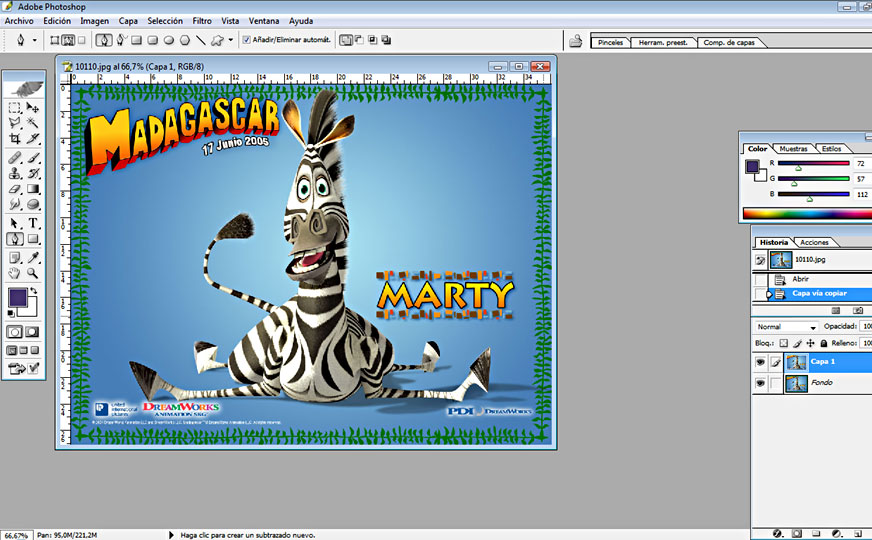Open geometry options dropdown arrow
The height and width of the screenshot is (540, 872).
pos(231,40)
